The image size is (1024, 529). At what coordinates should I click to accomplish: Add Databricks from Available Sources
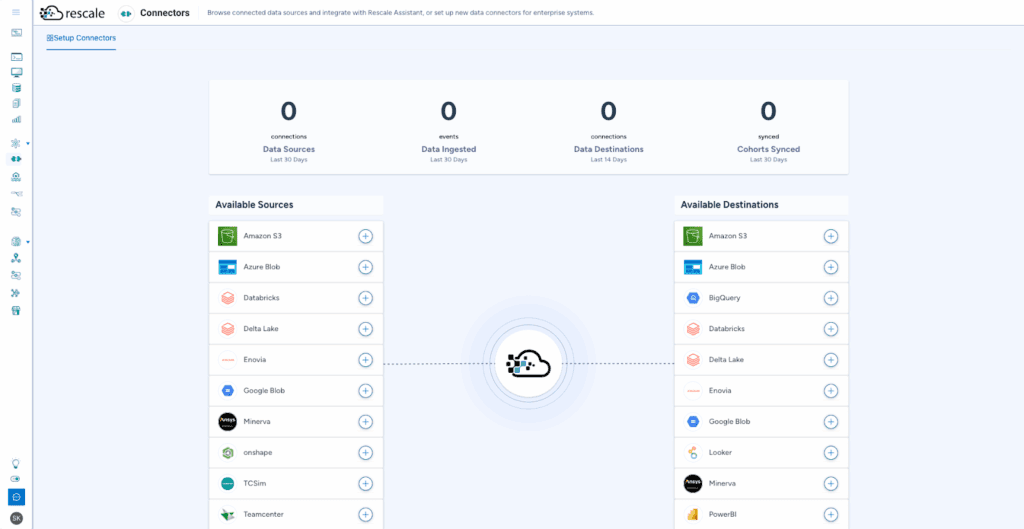pos(365,298)
